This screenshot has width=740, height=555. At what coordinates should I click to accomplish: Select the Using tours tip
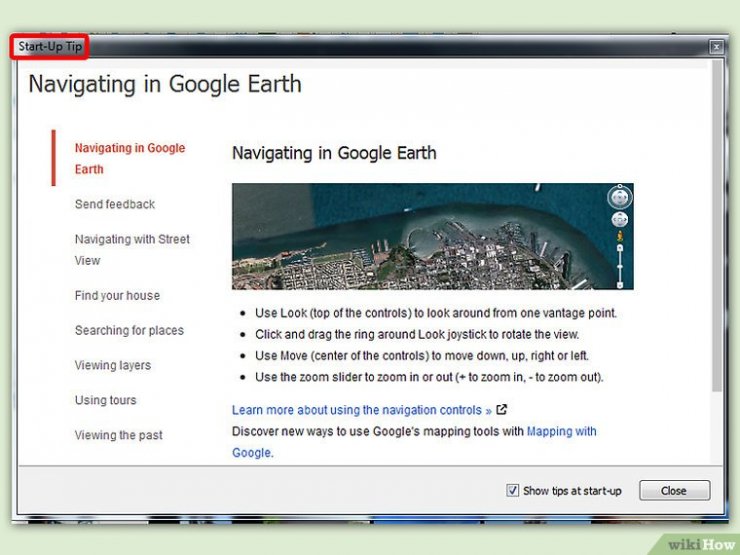click(x=105, y=400)
